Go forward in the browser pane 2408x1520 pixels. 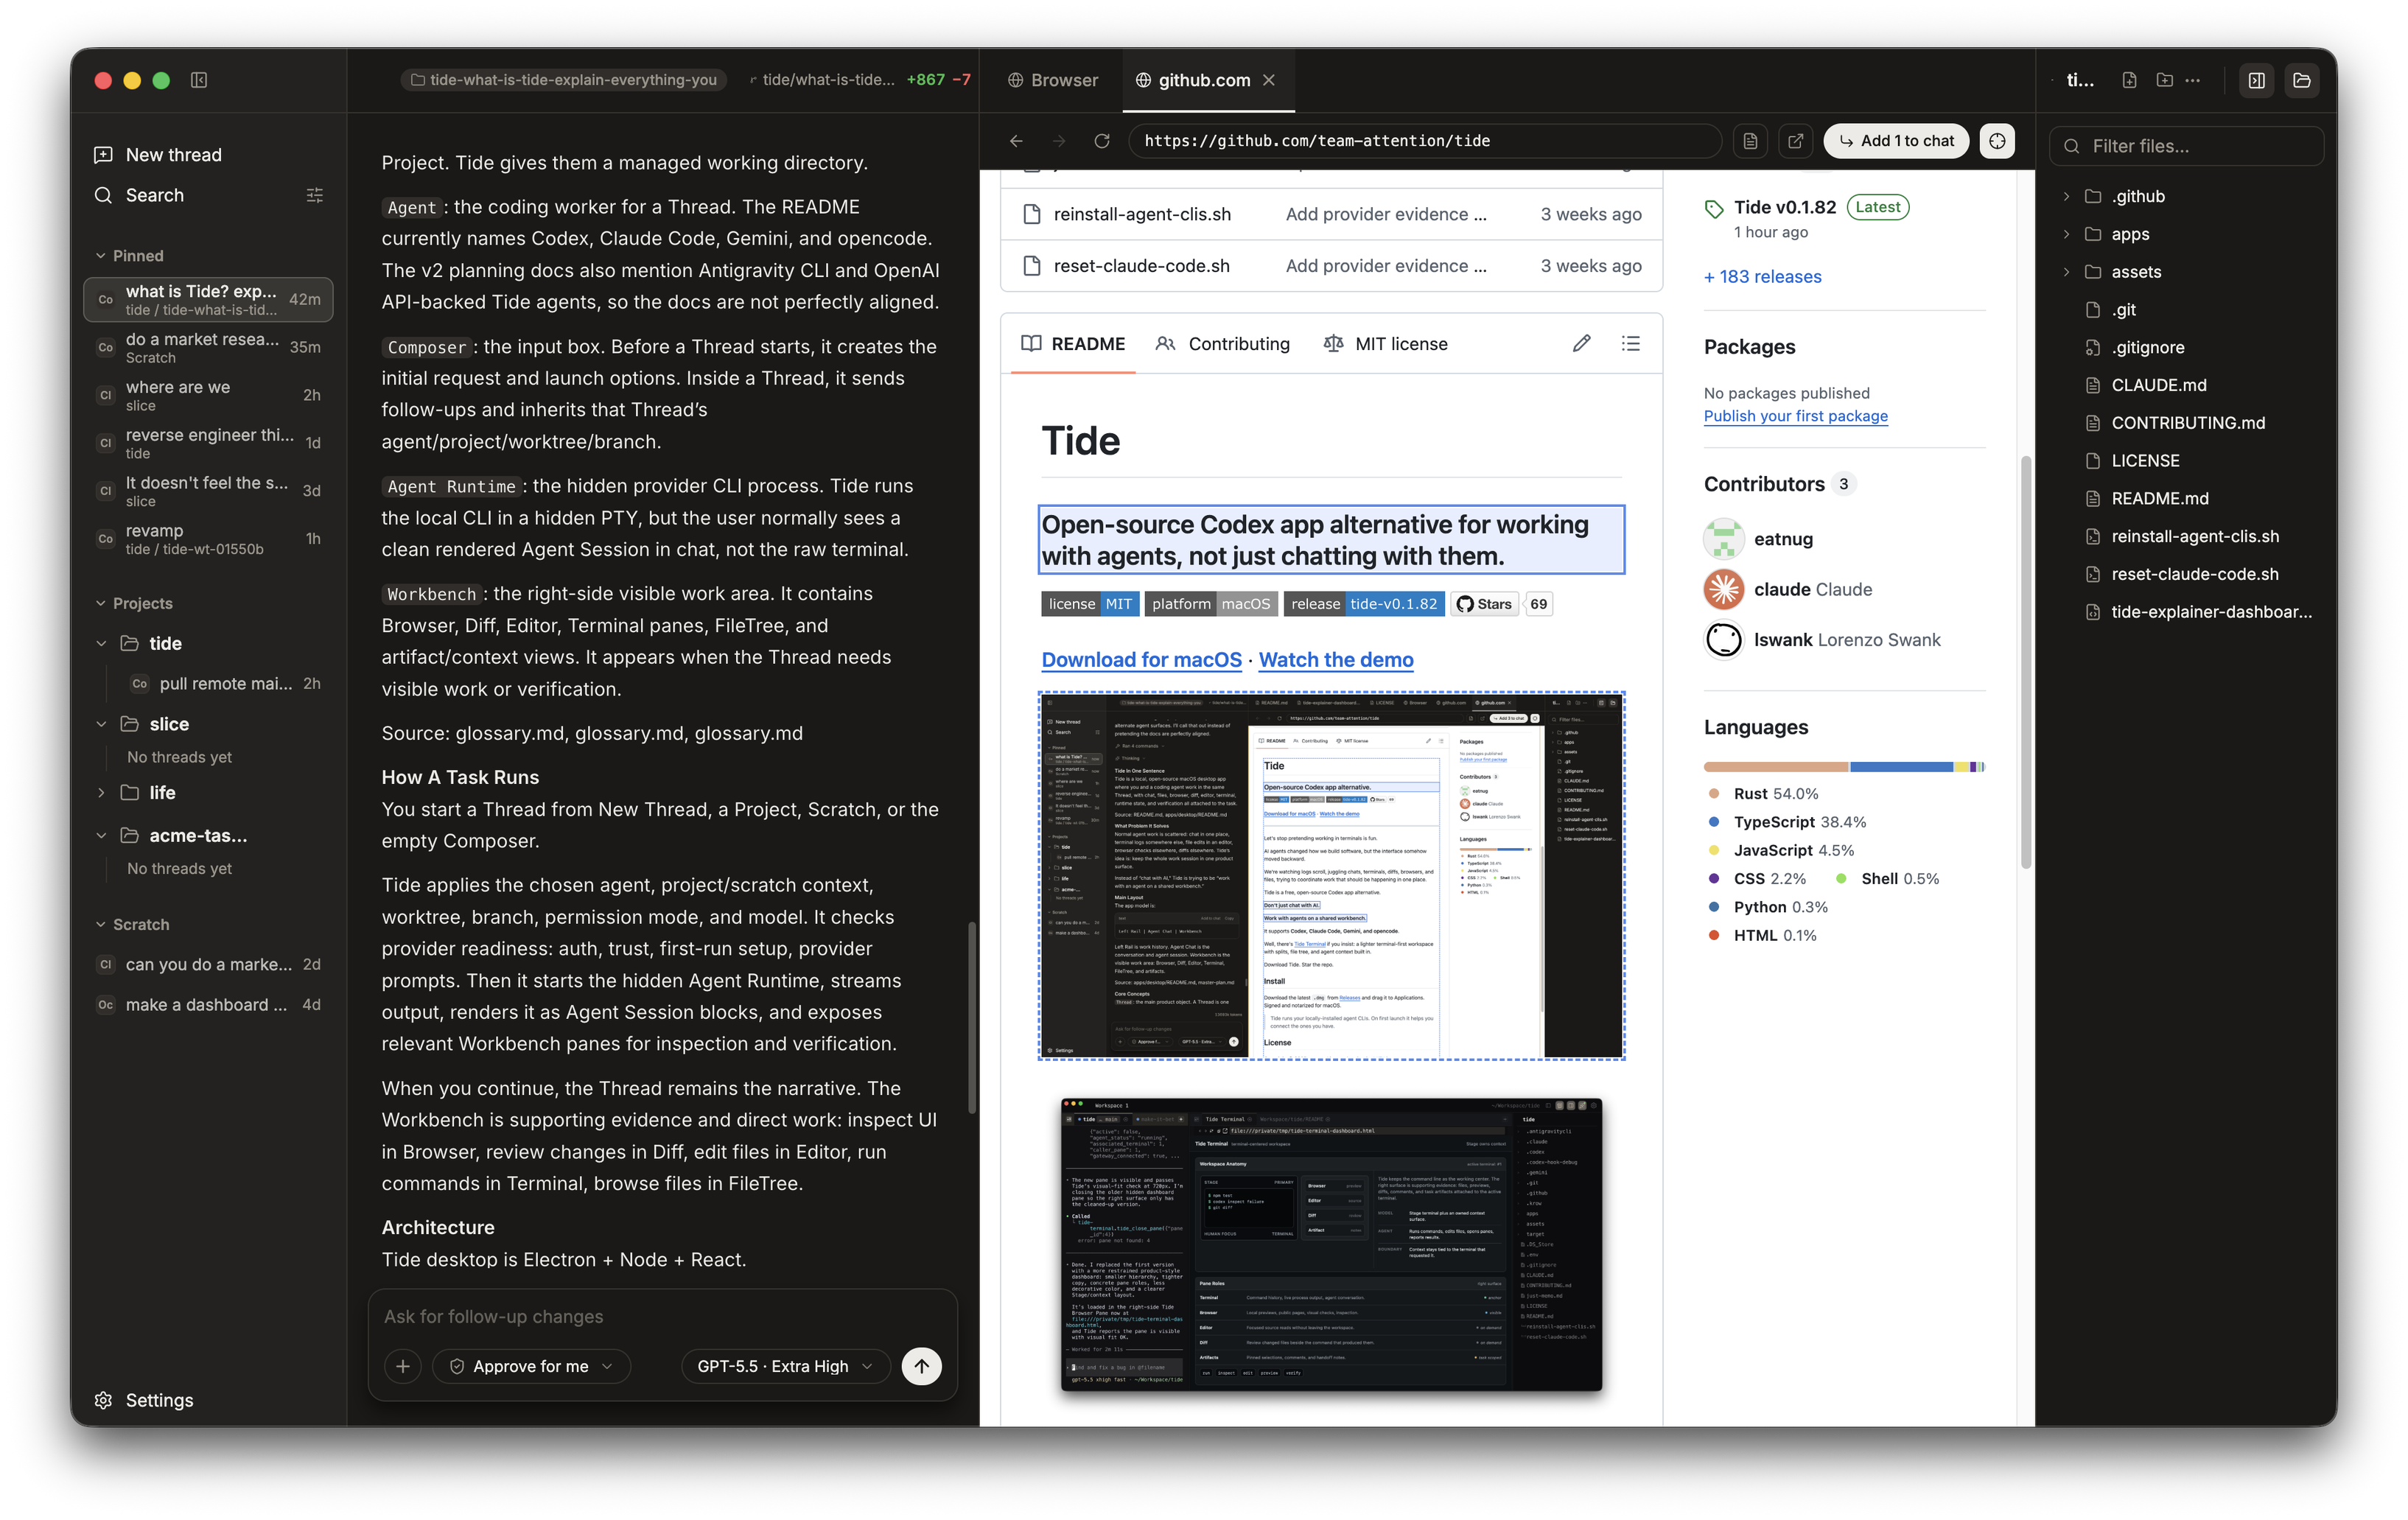click(x=1059, y=141)
